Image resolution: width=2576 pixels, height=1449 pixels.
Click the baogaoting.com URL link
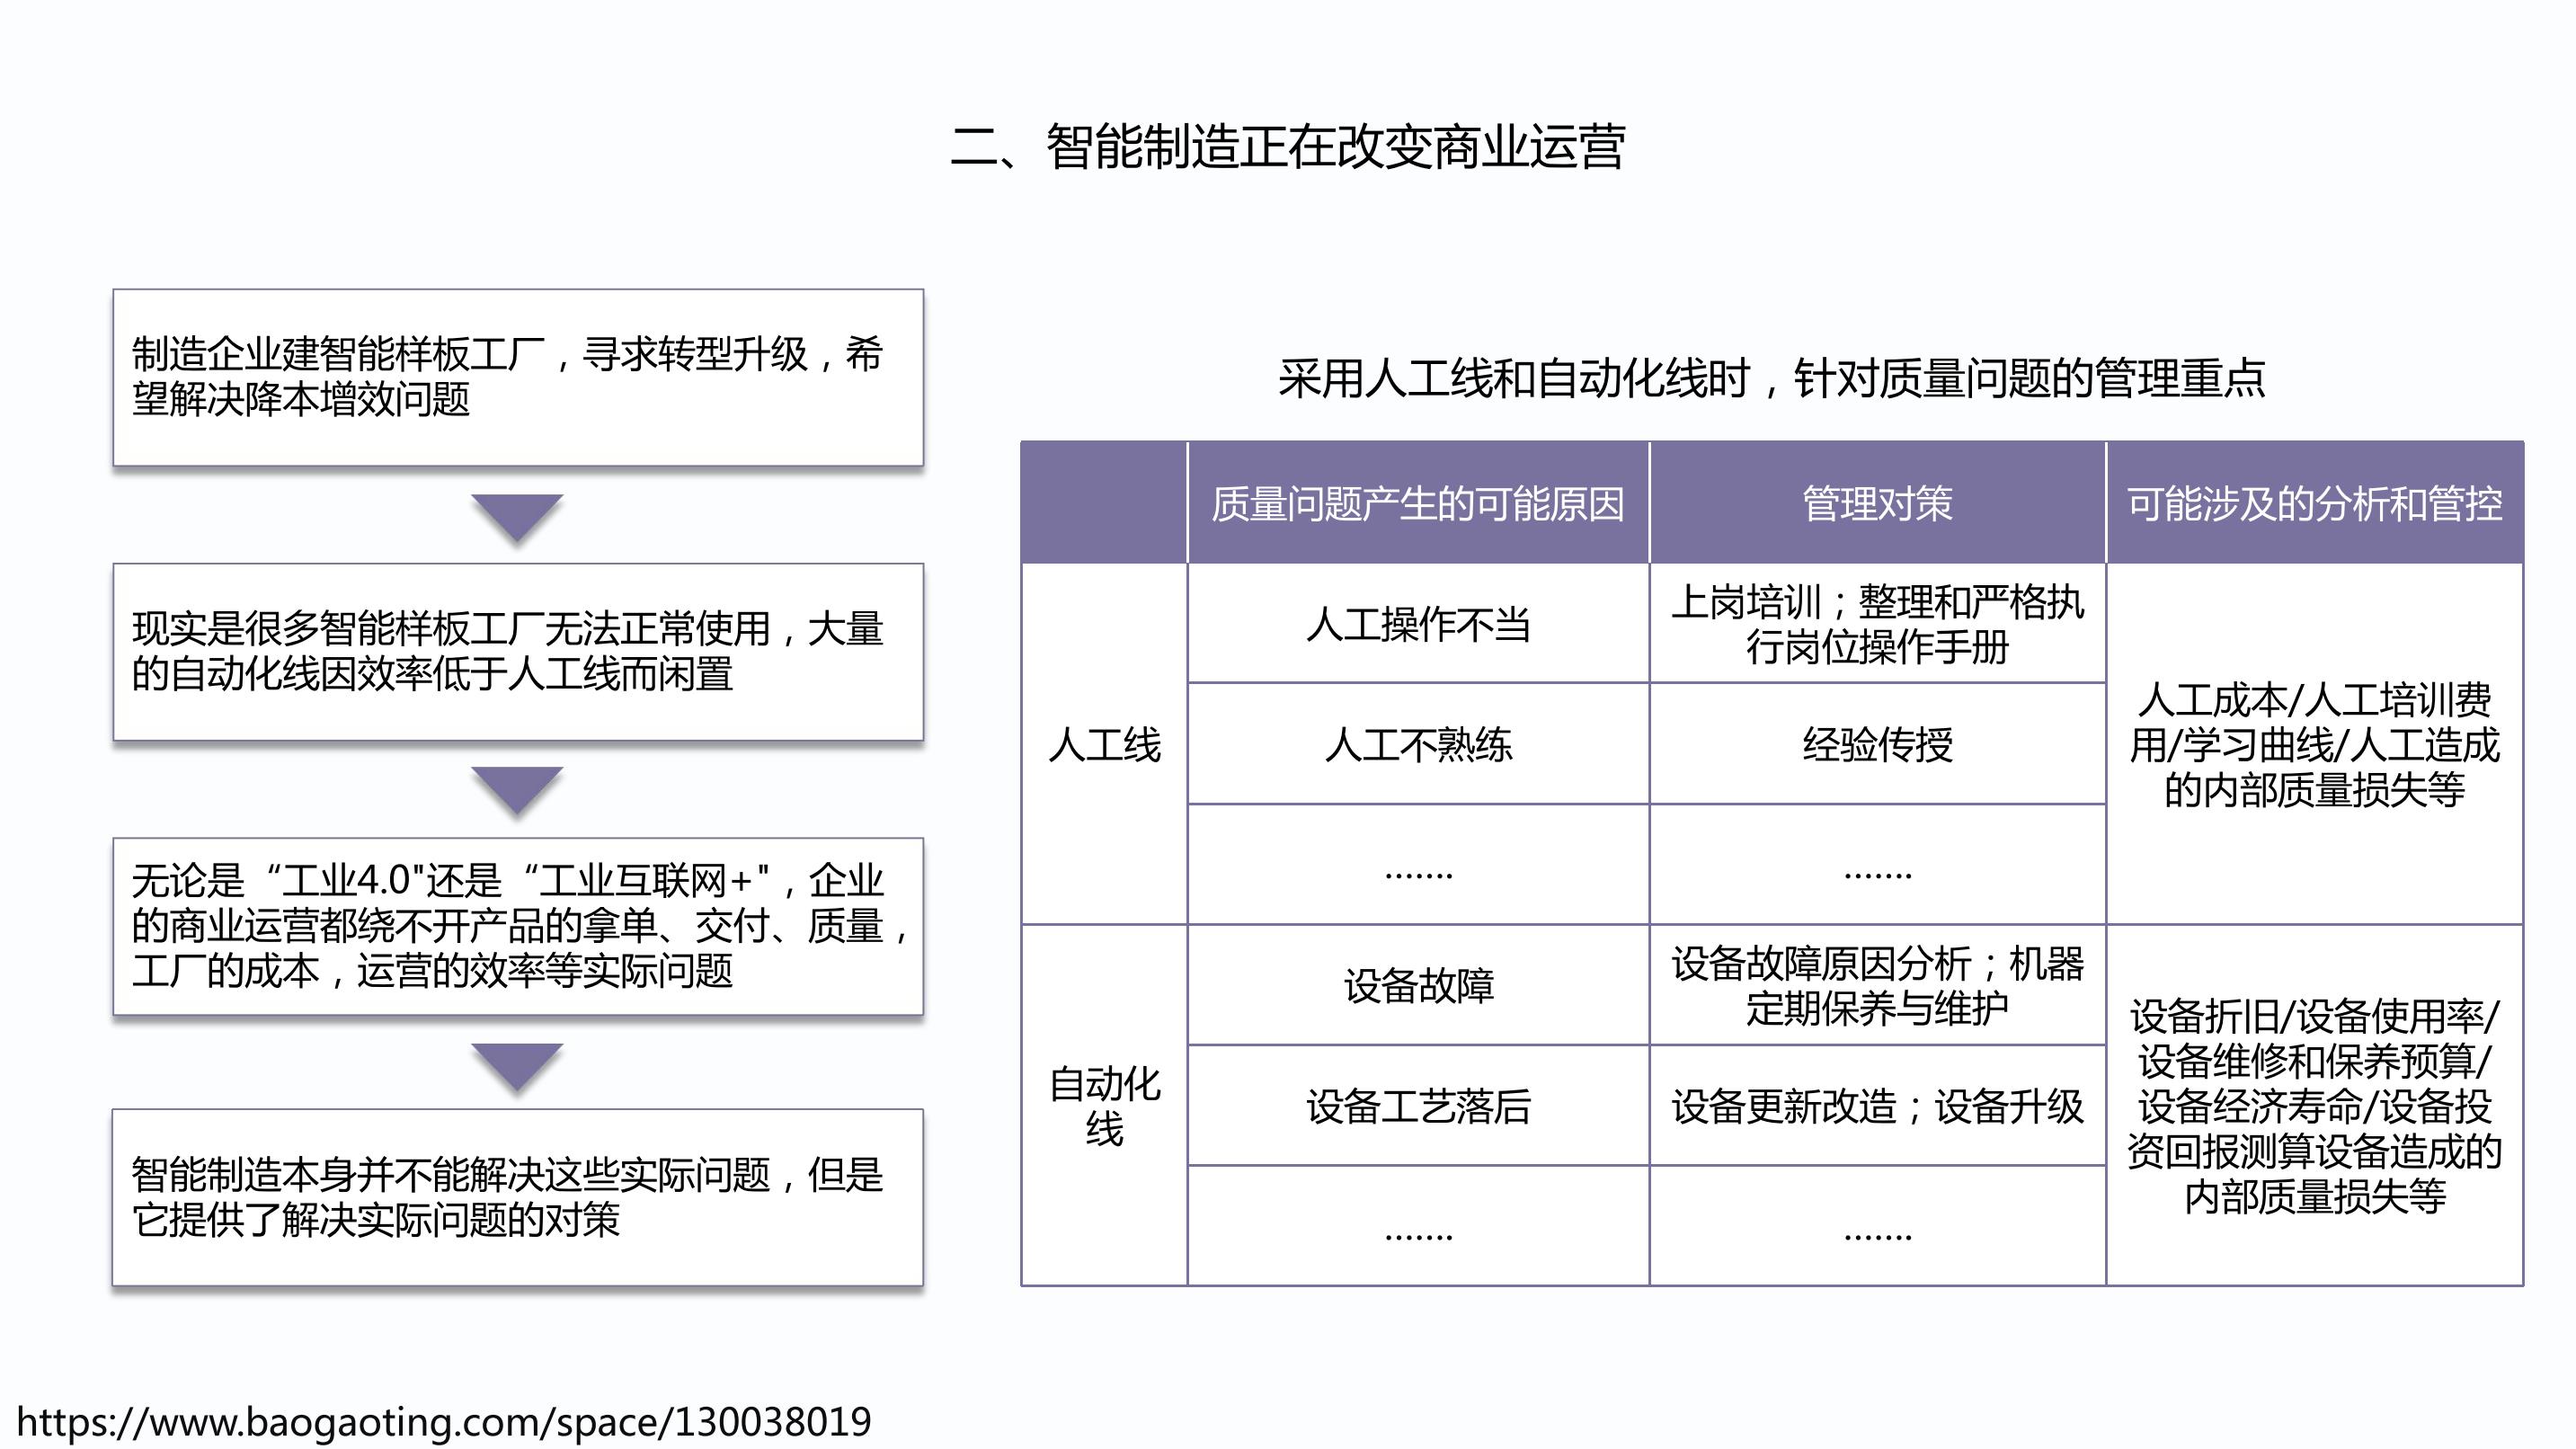tap(444, 1421)
